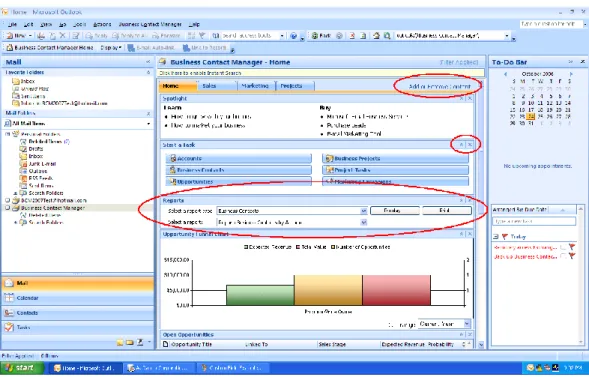The width and height of the screenshot is (589, 377).
Task: Go to next month in To-Do Bar calendar
Action: coord(571,74)
